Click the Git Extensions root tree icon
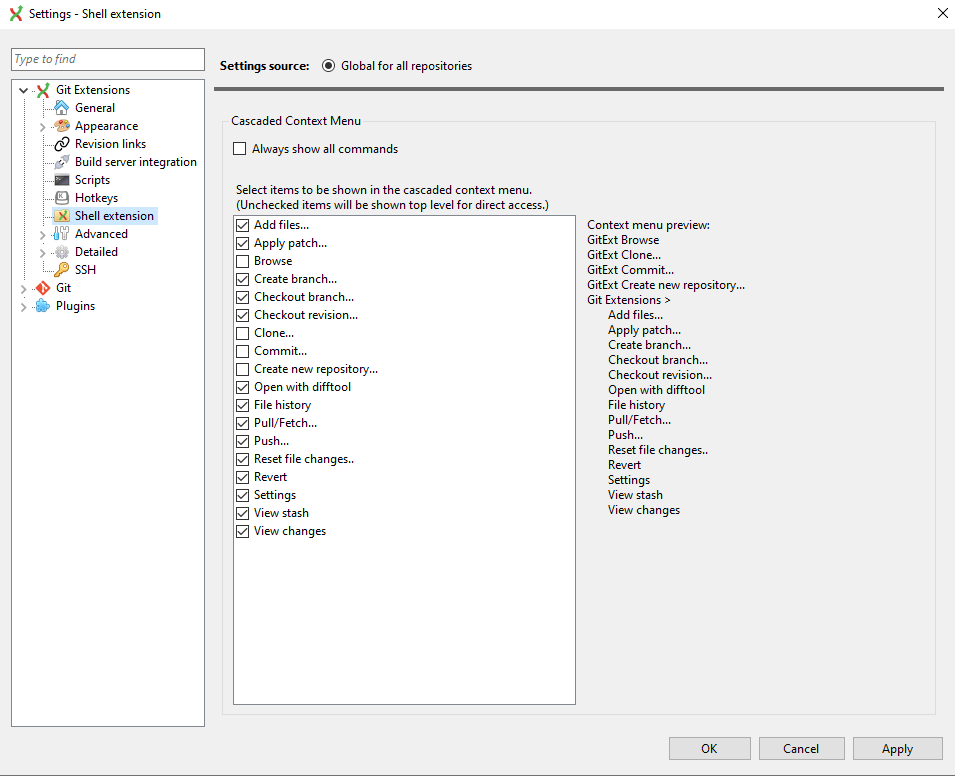The image size is (955, 776). (x=43, y=90)
